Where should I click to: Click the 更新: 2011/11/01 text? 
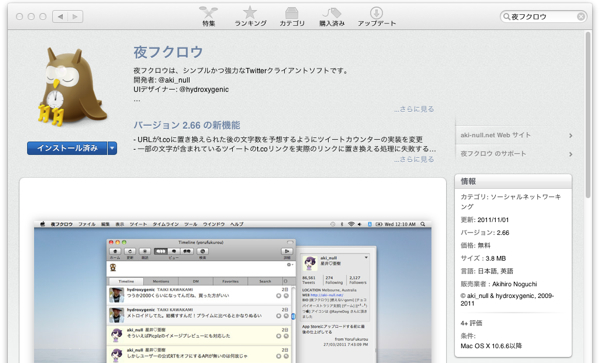[484, 220]
